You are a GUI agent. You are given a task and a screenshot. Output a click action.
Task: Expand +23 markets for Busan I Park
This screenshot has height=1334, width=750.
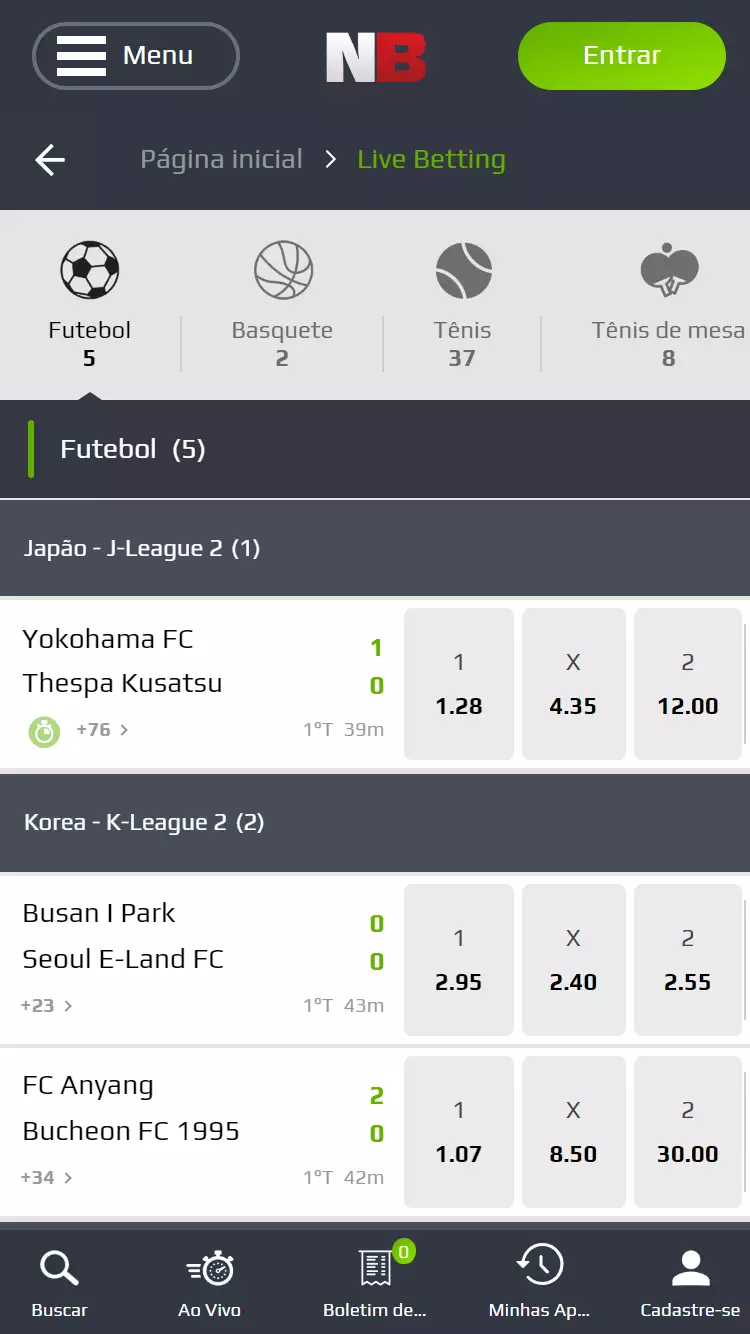click(x=47, y=1005)
